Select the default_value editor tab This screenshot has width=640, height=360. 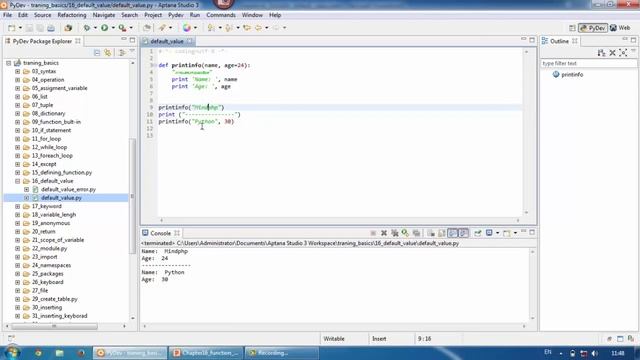point(167,41)
